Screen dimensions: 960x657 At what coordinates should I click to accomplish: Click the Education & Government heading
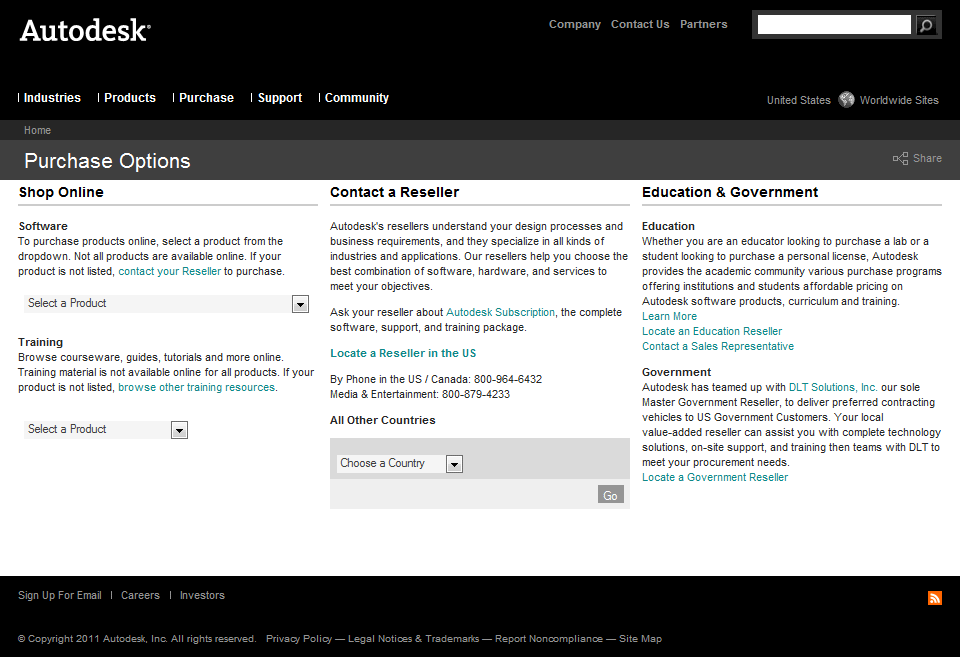[x=730, y=192]
